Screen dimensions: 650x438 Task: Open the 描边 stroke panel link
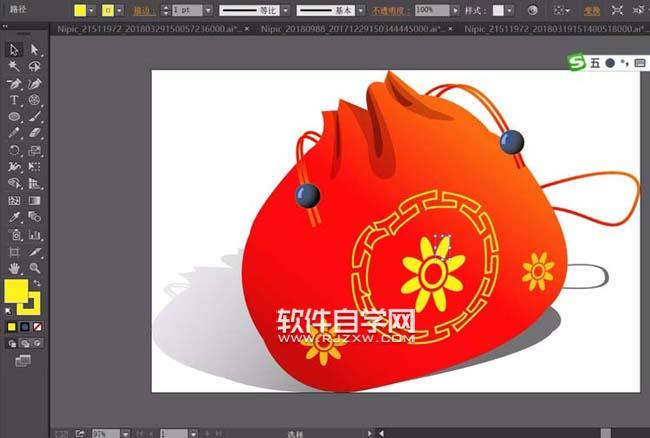click(144, 11)
